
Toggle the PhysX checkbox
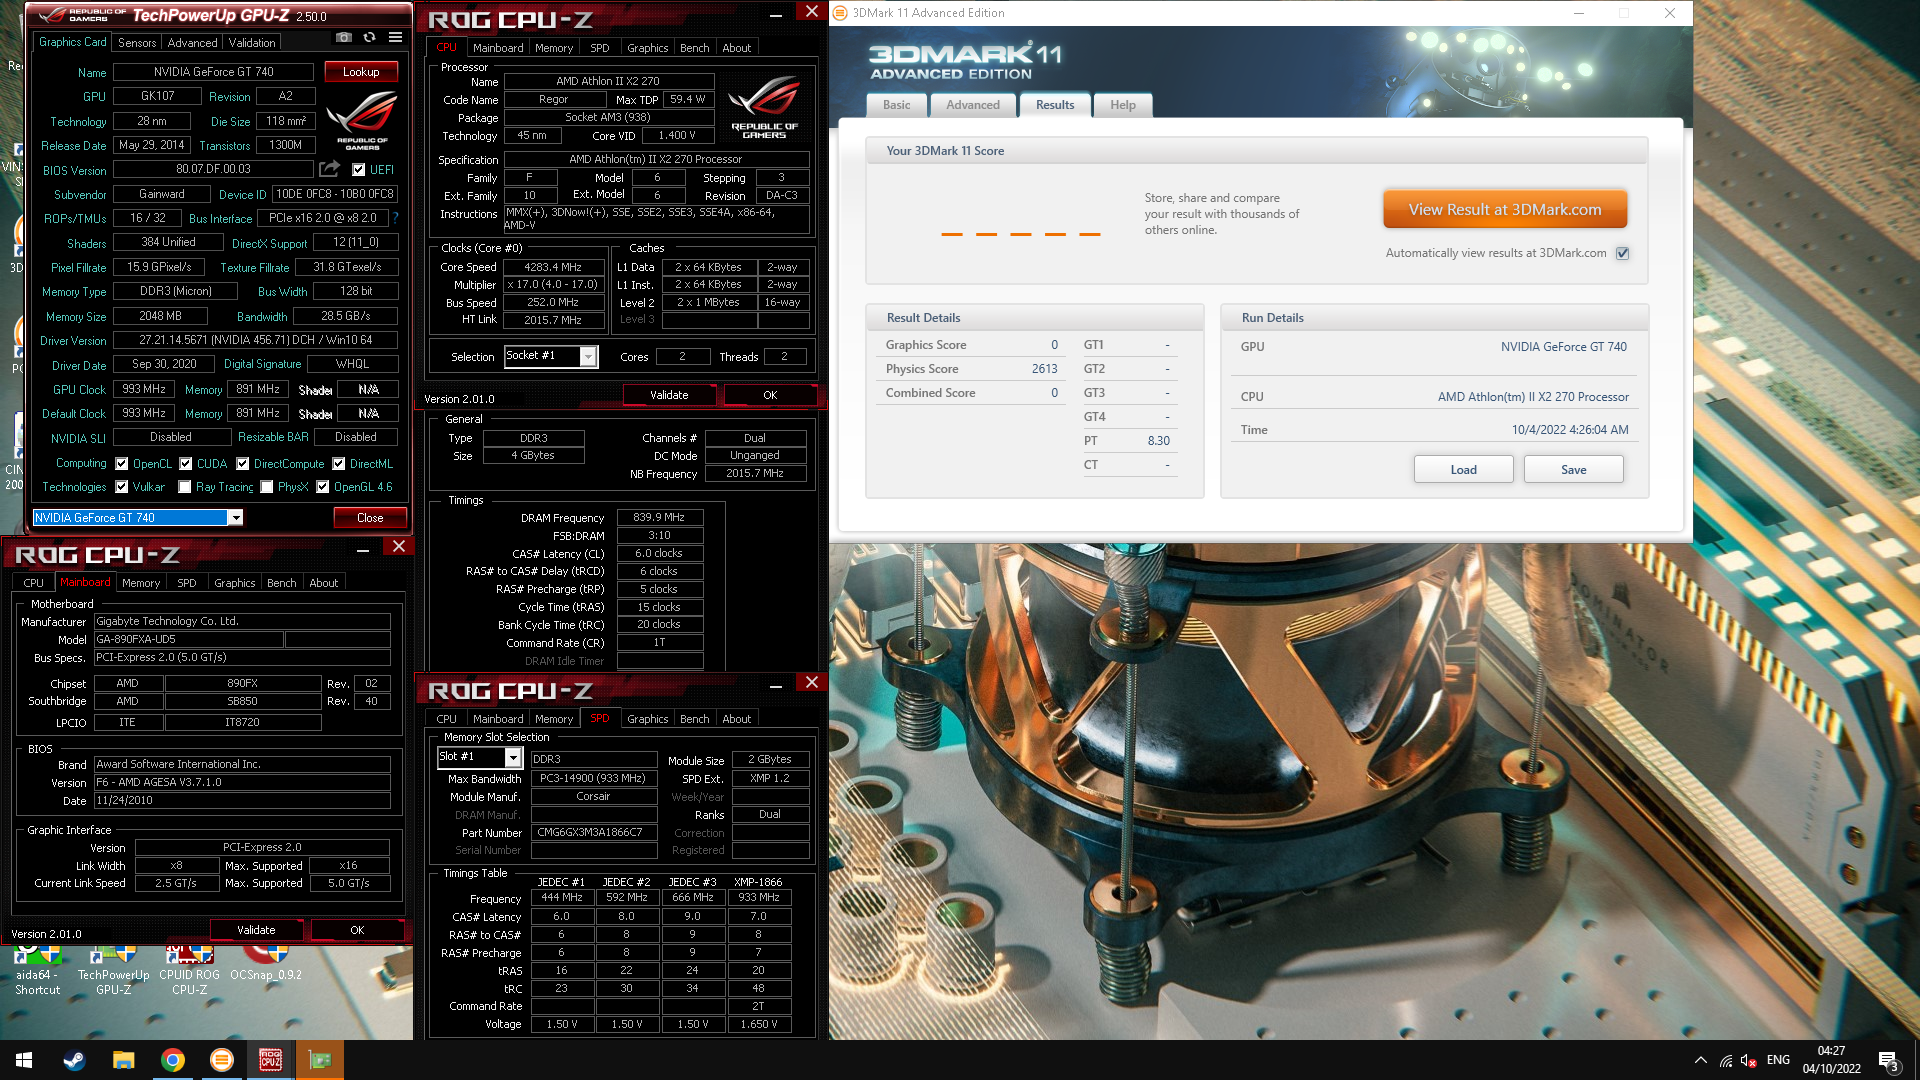coord(266,487)
